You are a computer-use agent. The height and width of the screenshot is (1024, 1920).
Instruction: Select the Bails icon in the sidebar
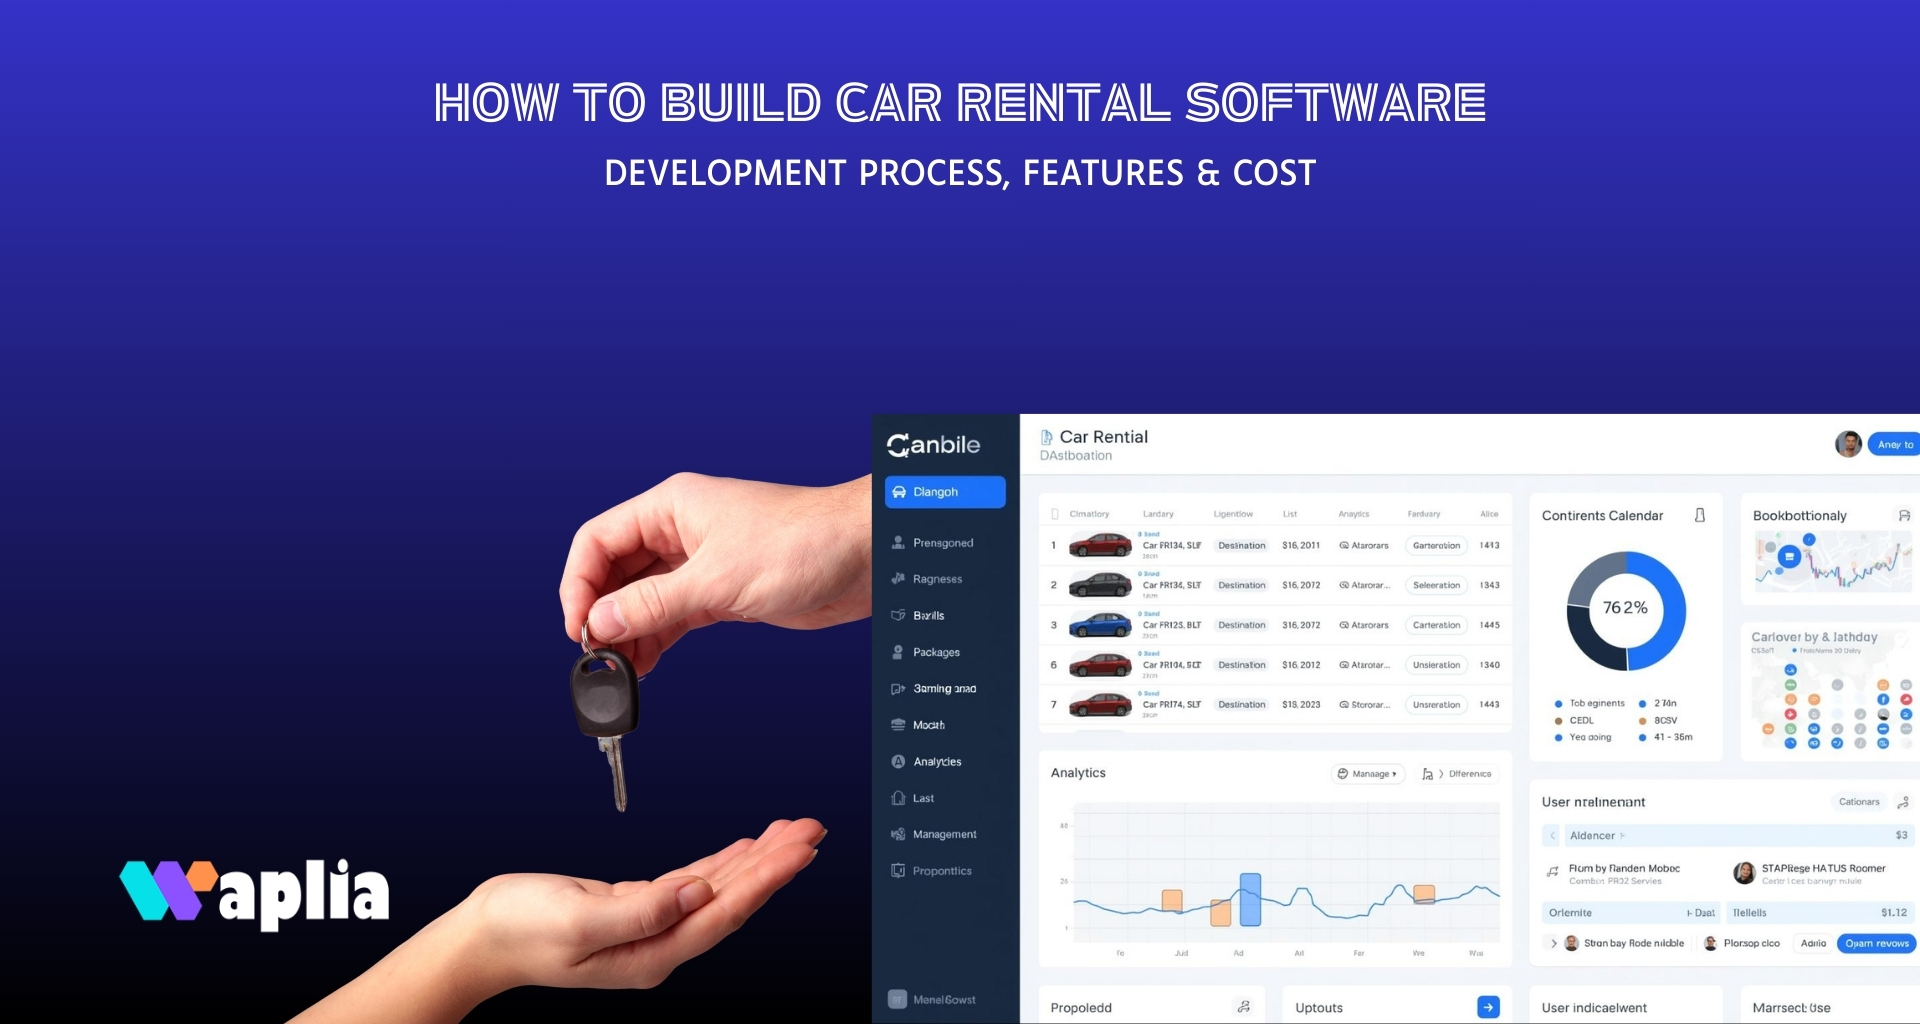point(897,615)
